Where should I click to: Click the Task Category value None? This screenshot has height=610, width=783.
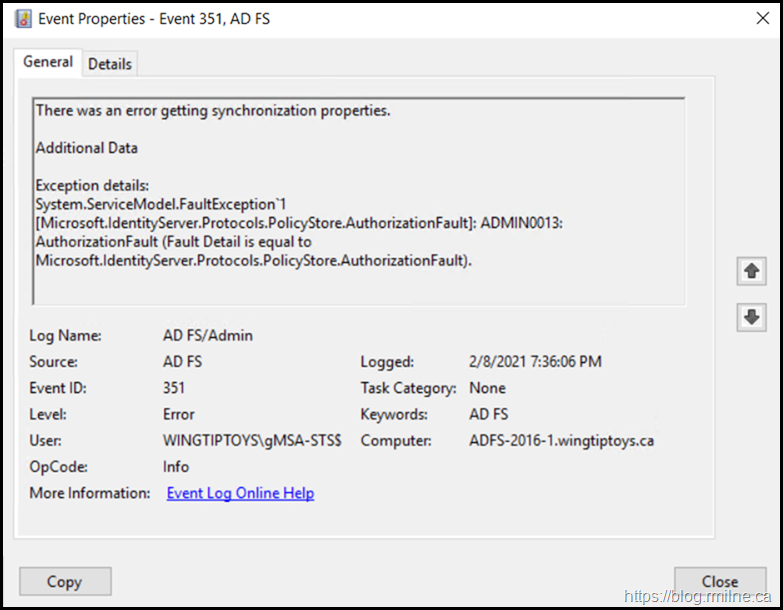coord(487,388)
